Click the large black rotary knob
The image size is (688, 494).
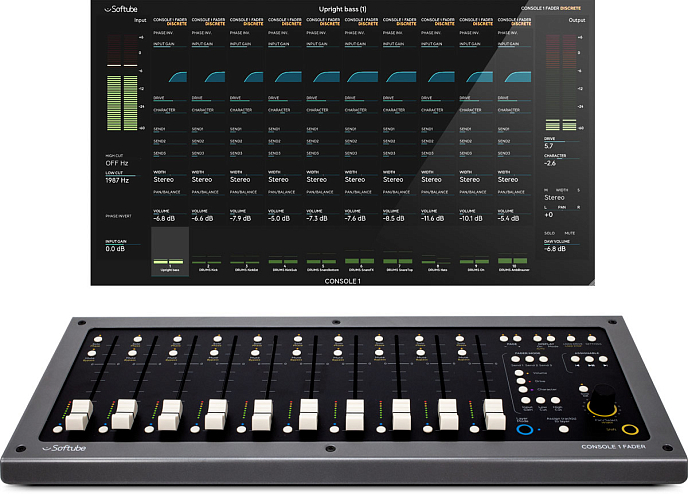point(603,398)
